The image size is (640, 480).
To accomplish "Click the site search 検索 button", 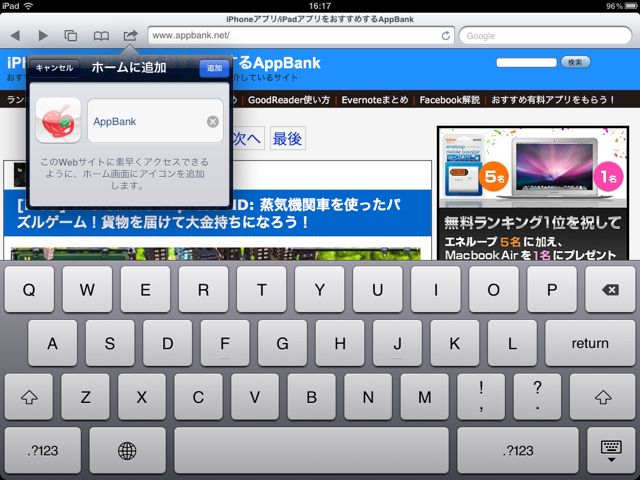I will 575,62.
